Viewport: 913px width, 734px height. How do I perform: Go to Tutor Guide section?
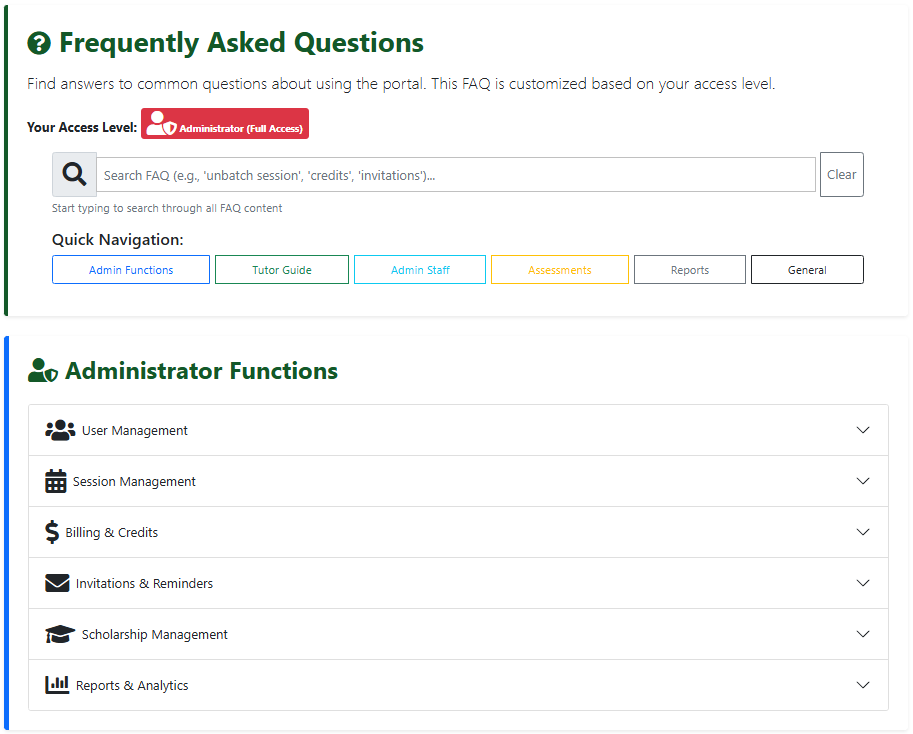(282, 270)
